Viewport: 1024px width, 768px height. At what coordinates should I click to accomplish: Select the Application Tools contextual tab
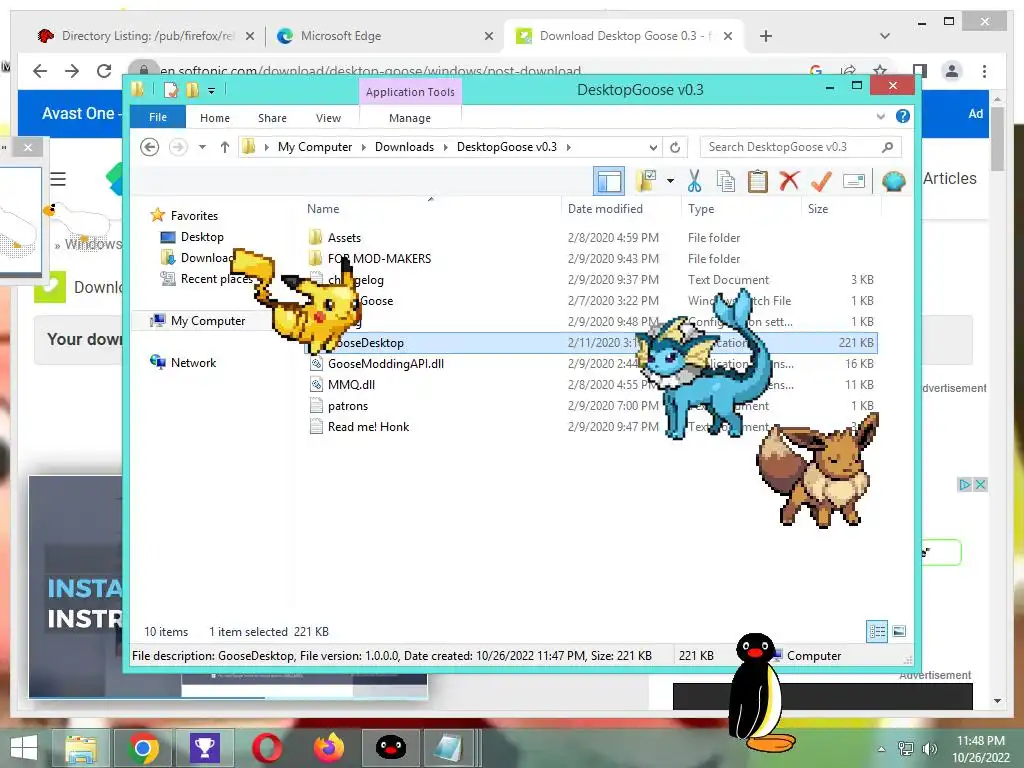click(x=410, y=92)
